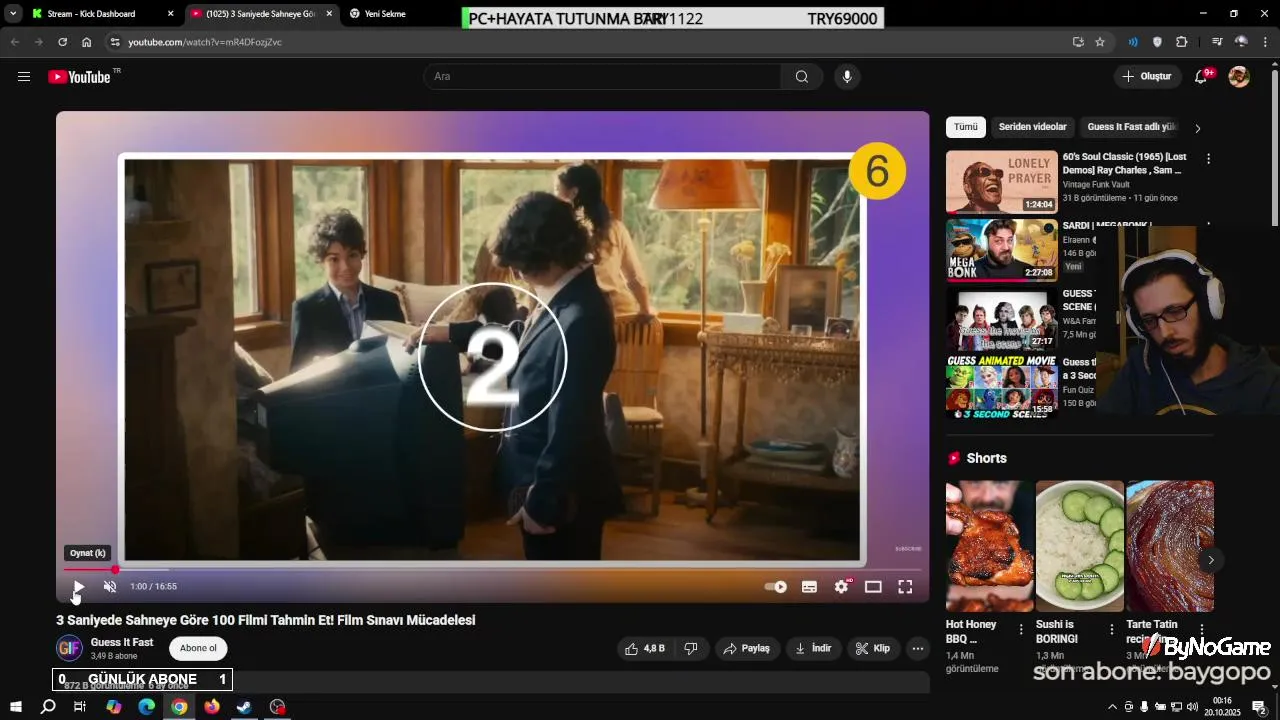Open more actions ellipsis under video
Screen dimensions: 1280x720
918,648
